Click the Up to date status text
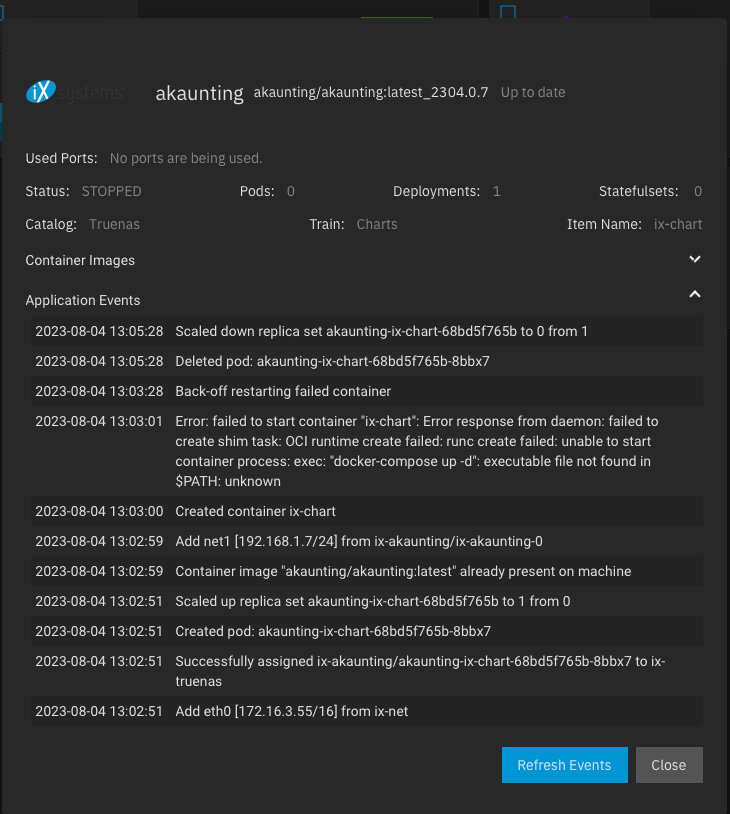Screen dimensions: 730x814 [533, 92]
